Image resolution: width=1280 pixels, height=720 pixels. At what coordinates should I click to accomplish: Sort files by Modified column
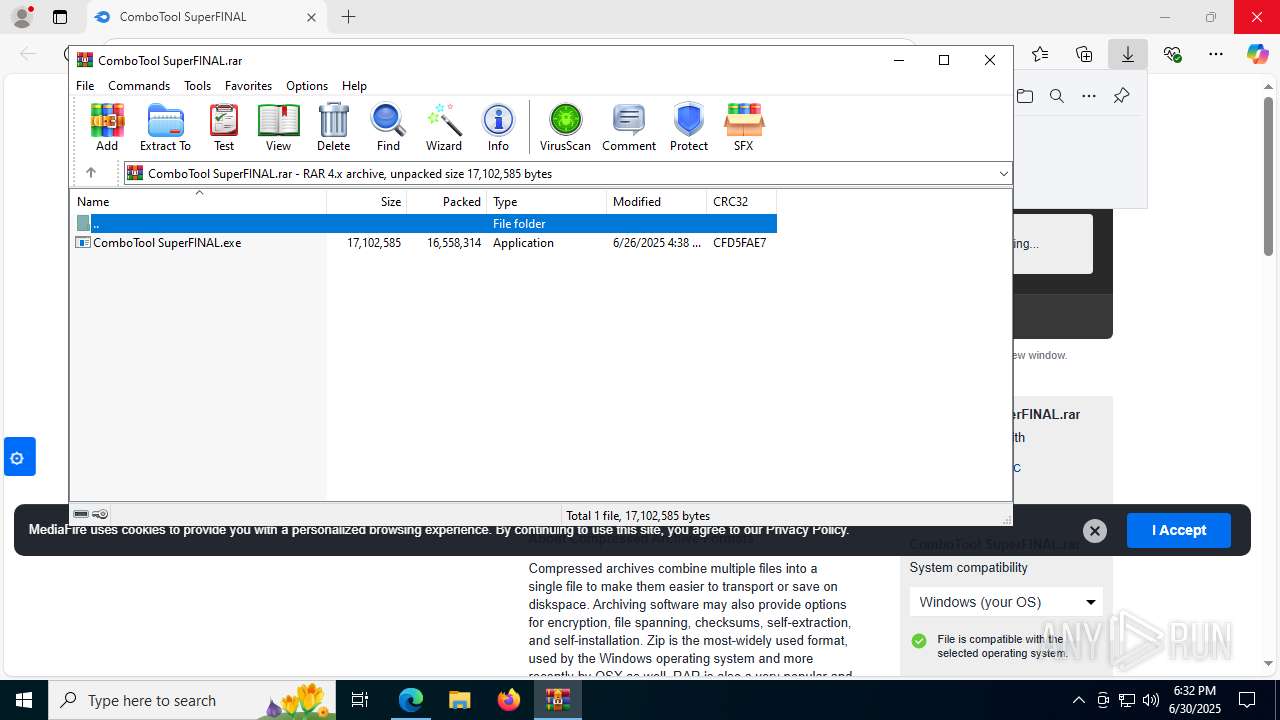(657, 201)
